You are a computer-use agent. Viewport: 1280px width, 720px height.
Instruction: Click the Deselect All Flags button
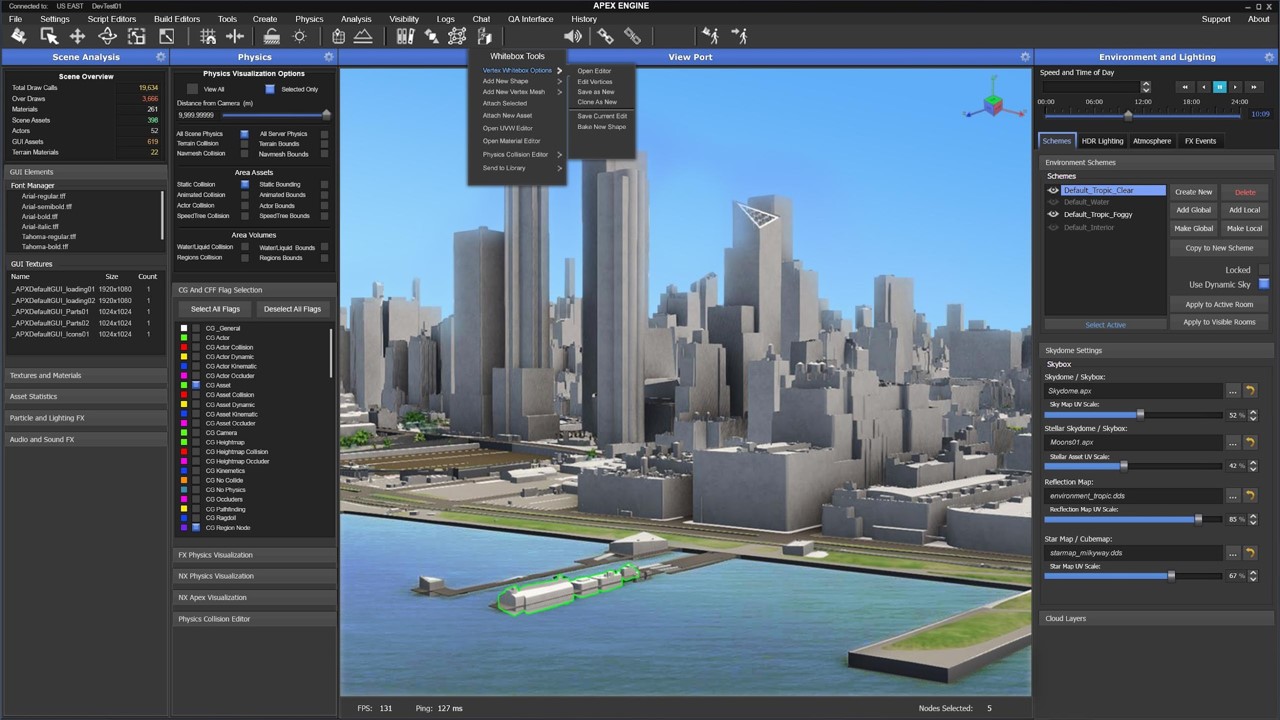coord(292,309)
